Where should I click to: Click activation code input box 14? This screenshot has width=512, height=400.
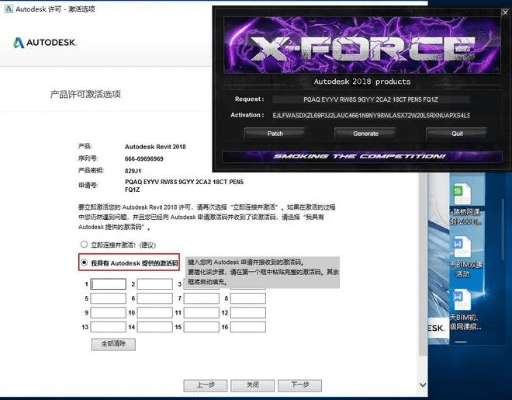point(155,327)
